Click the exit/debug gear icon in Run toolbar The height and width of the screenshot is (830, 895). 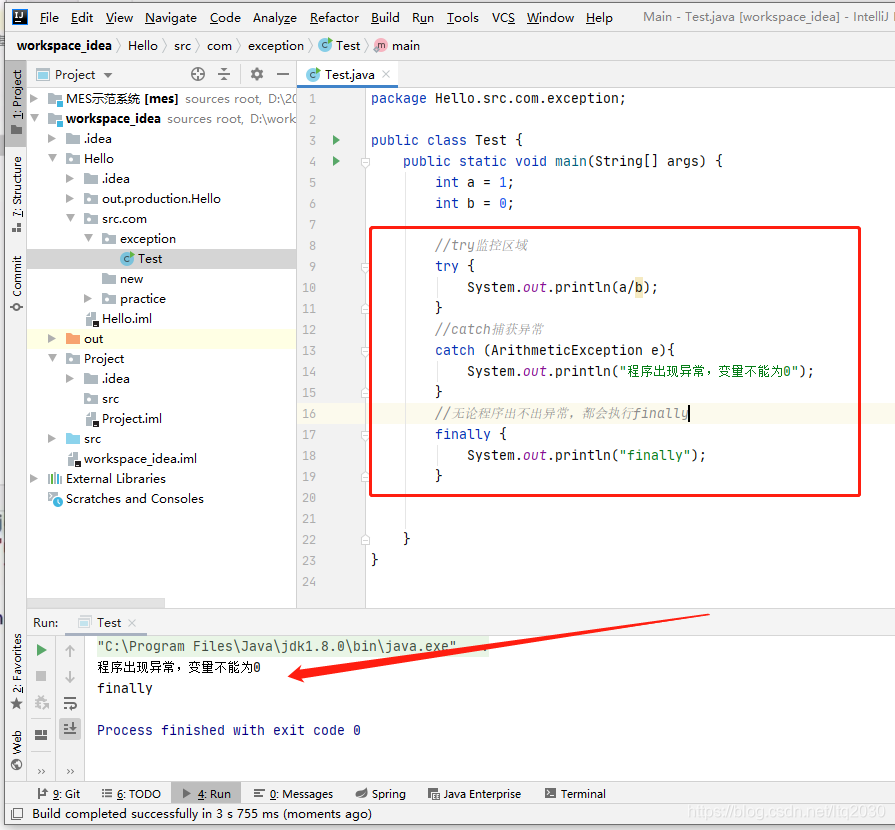tap(41, 703)
